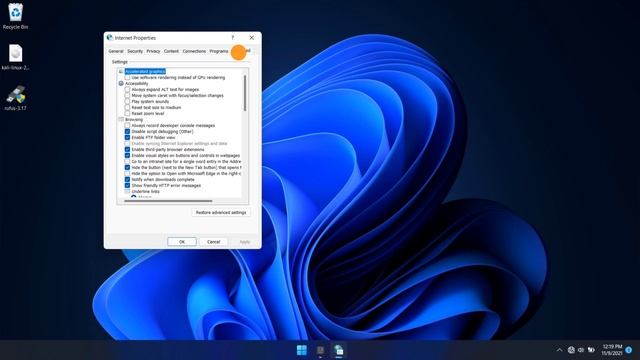This screenshot has width=640, height=360.
Task: Click the Cancel button
Action: coord(213,242)
